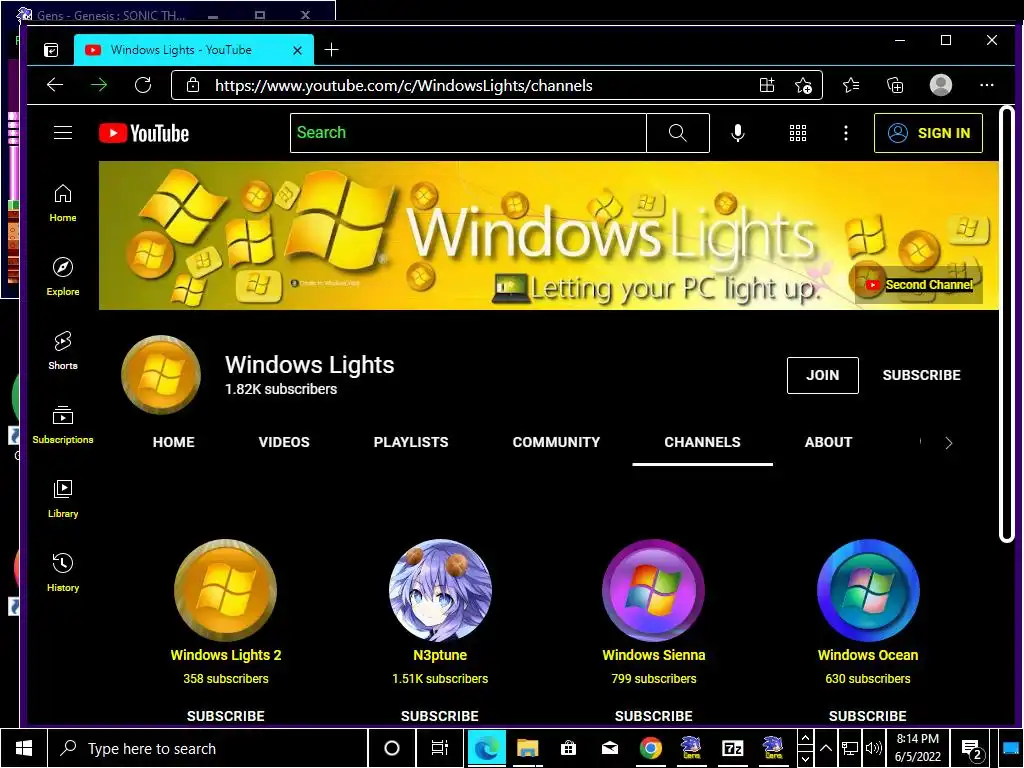Click the taskbar search box
This screenshot has height=768, width=1024.
point(208,748)
